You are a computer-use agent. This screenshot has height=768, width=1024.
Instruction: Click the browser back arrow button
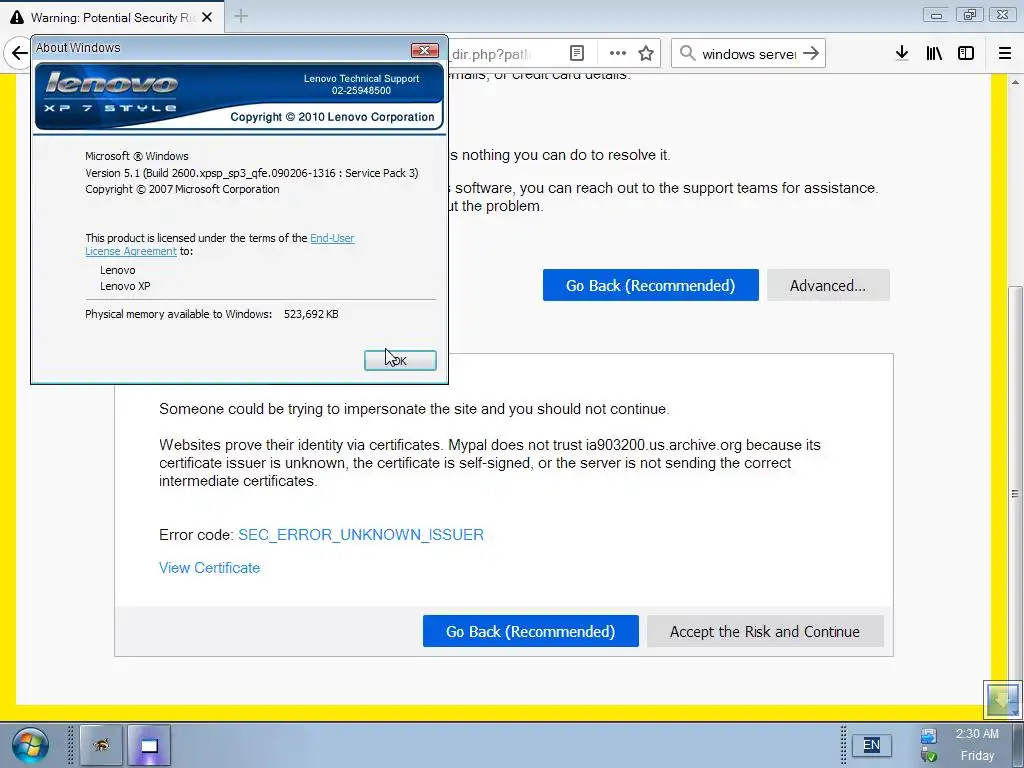(18, 54)
